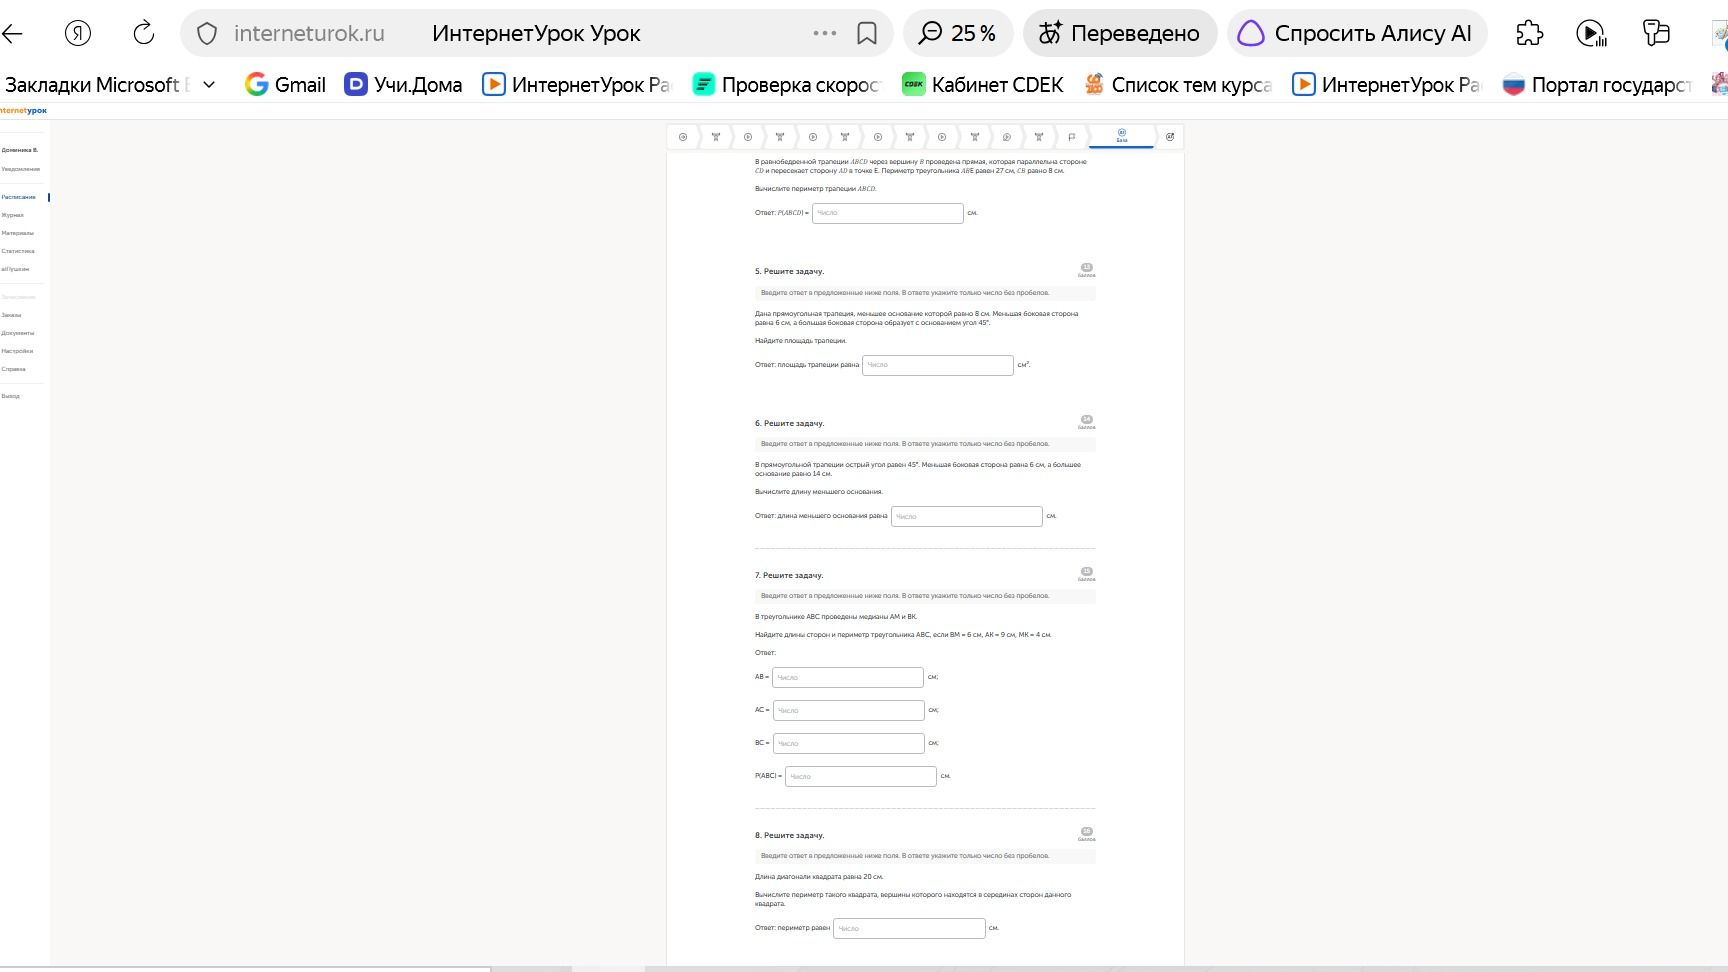Screen dimensions: 1728x972
Task: Click the internetурок site logo
Action: point(23,110)
